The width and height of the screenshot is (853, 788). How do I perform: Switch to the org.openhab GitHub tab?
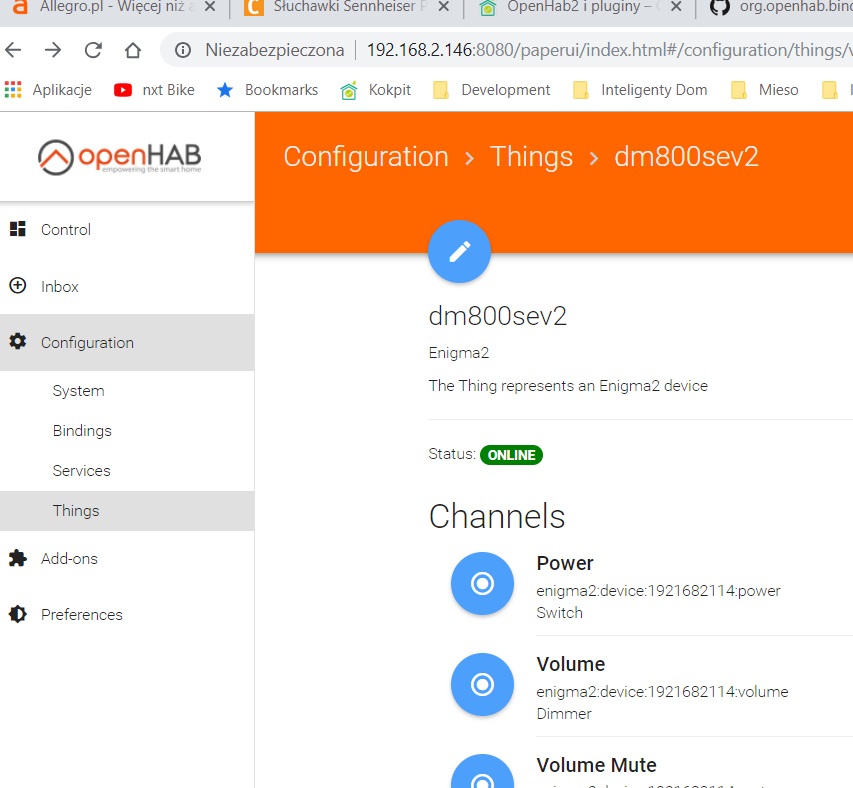coord(783,8)
